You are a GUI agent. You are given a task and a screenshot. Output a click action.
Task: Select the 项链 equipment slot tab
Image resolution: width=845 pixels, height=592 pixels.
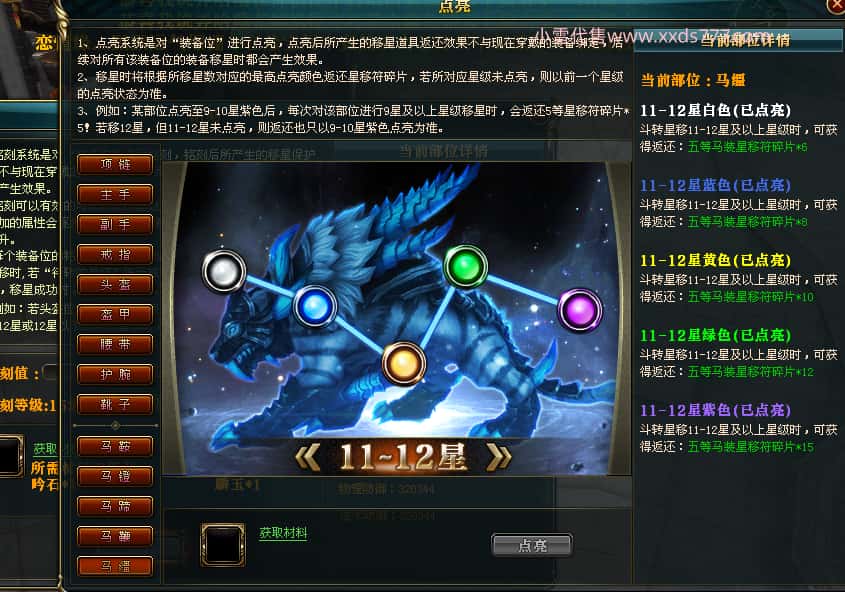coord(115,164)
